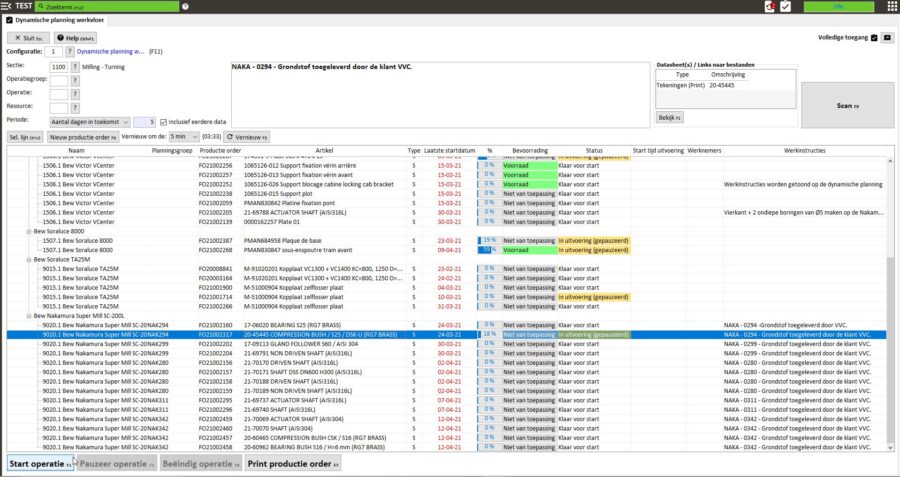Click the Operatiegroep input field
The height and width of the screenshot is (477, 900).
[x=59, y=80]
